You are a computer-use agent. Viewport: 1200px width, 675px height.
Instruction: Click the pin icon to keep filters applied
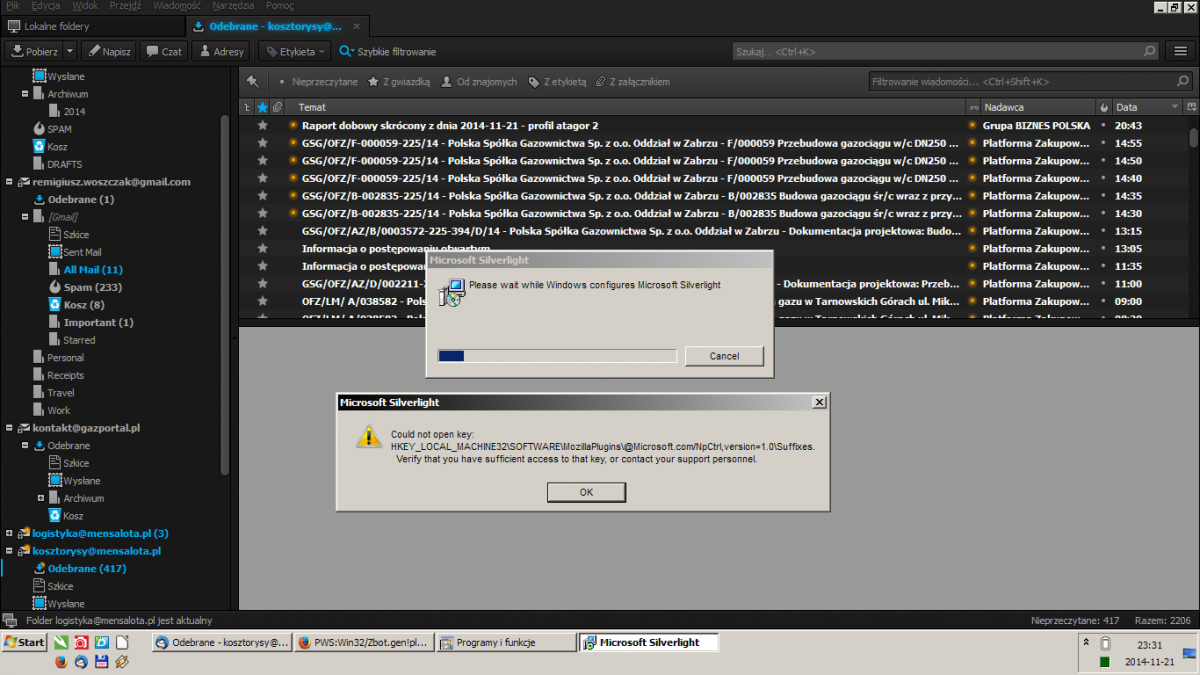tap(252, 82)
